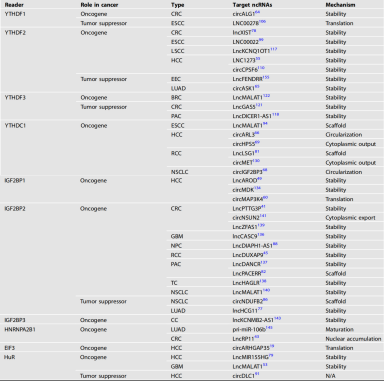Click the reference after lncKCNMB2-AS1

(277, 318)
